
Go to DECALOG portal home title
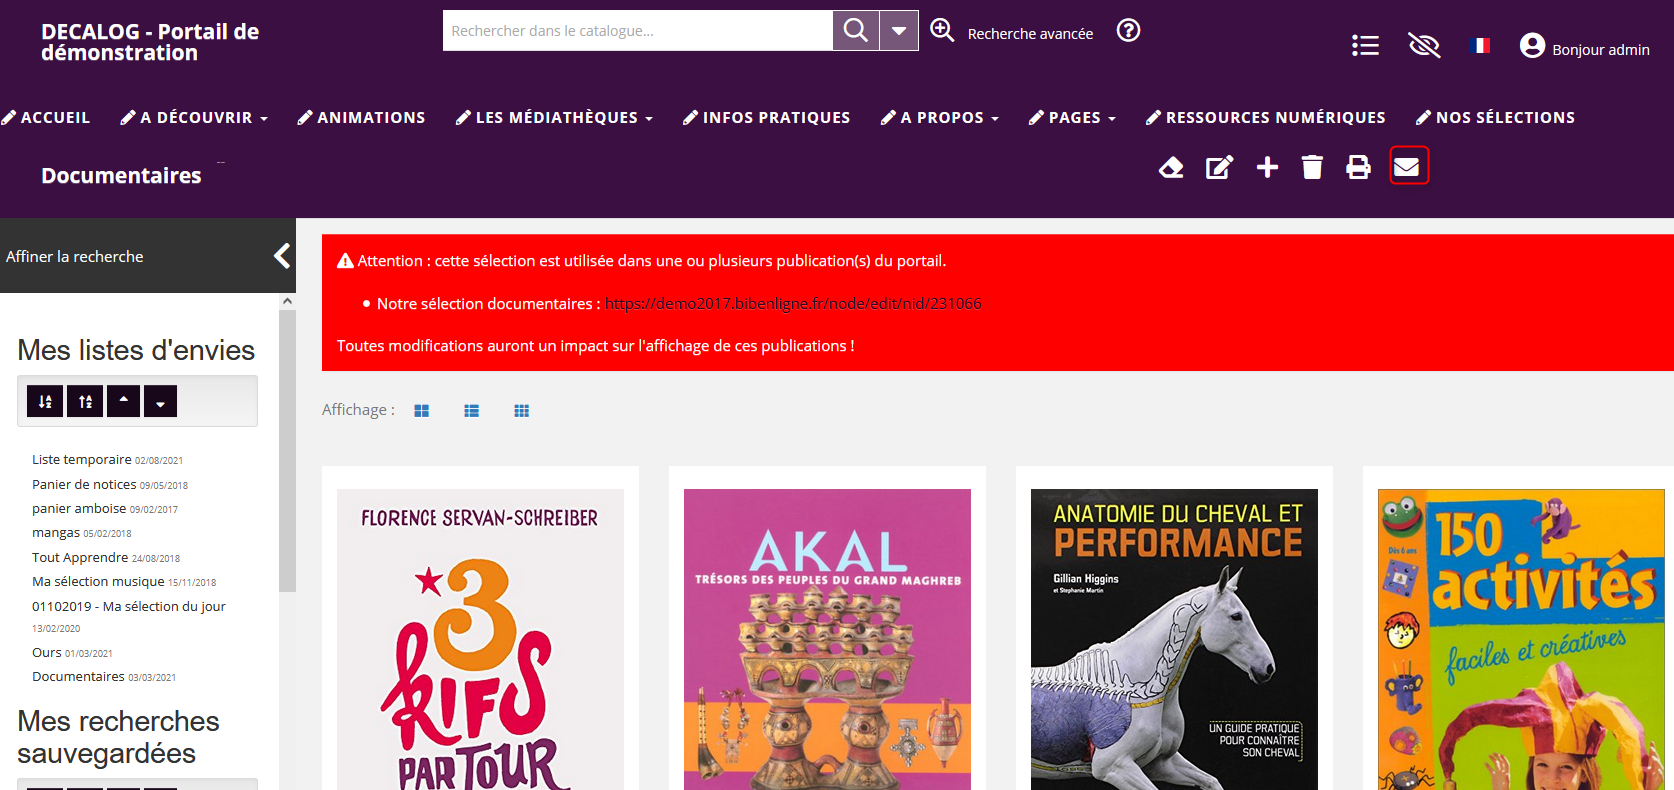click(150, 42)
